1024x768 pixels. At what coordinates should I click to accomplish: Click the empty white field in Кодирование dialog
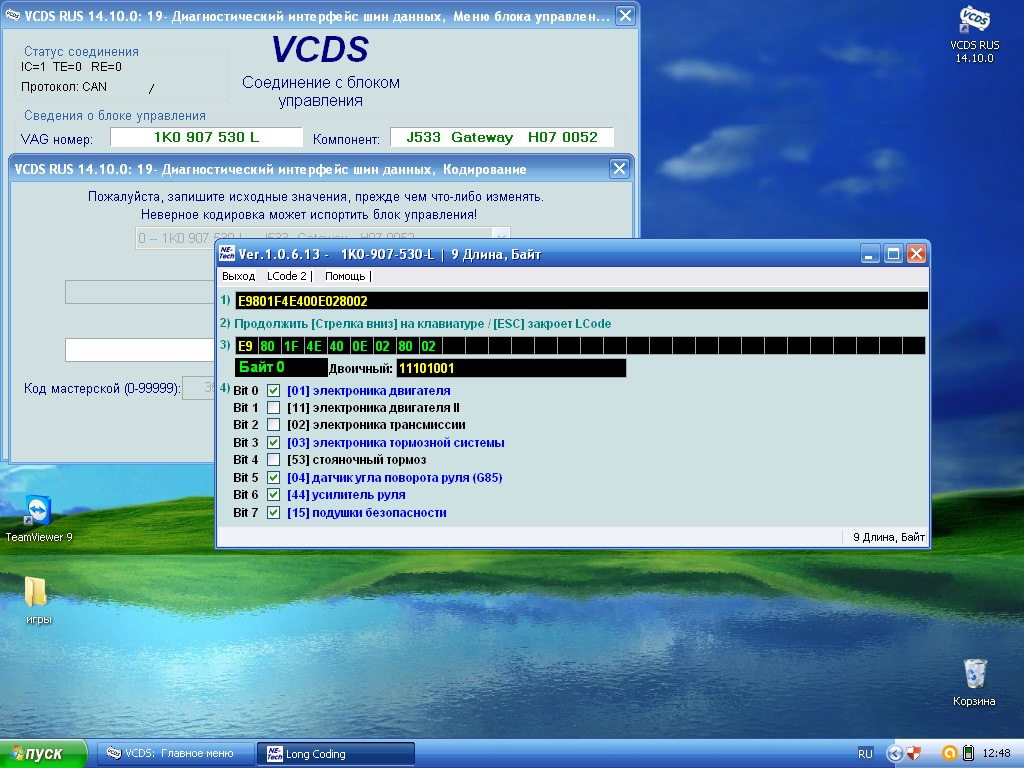140,350
